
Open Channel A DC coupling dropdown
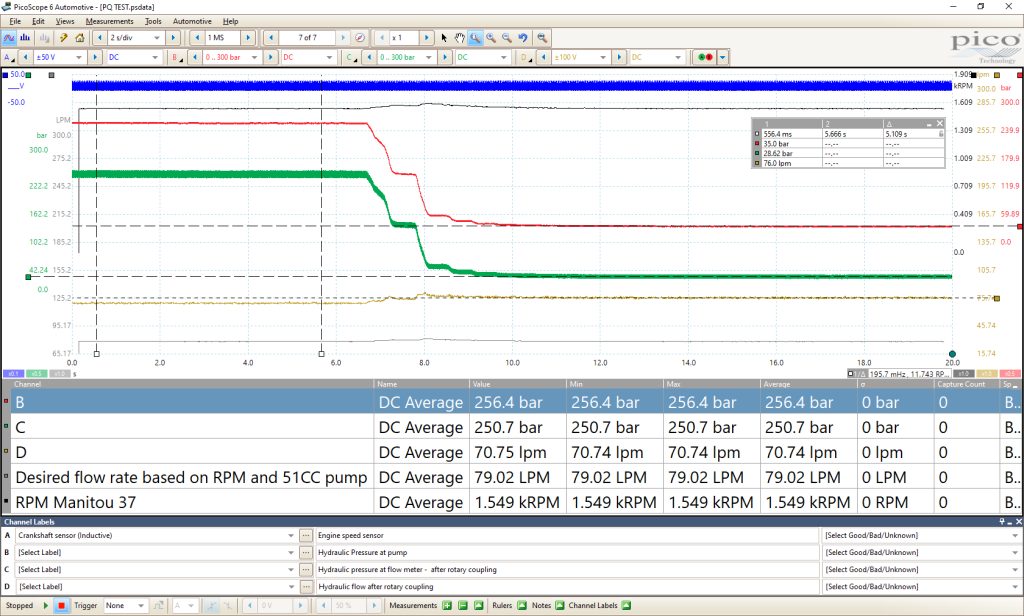coord(155,57)
